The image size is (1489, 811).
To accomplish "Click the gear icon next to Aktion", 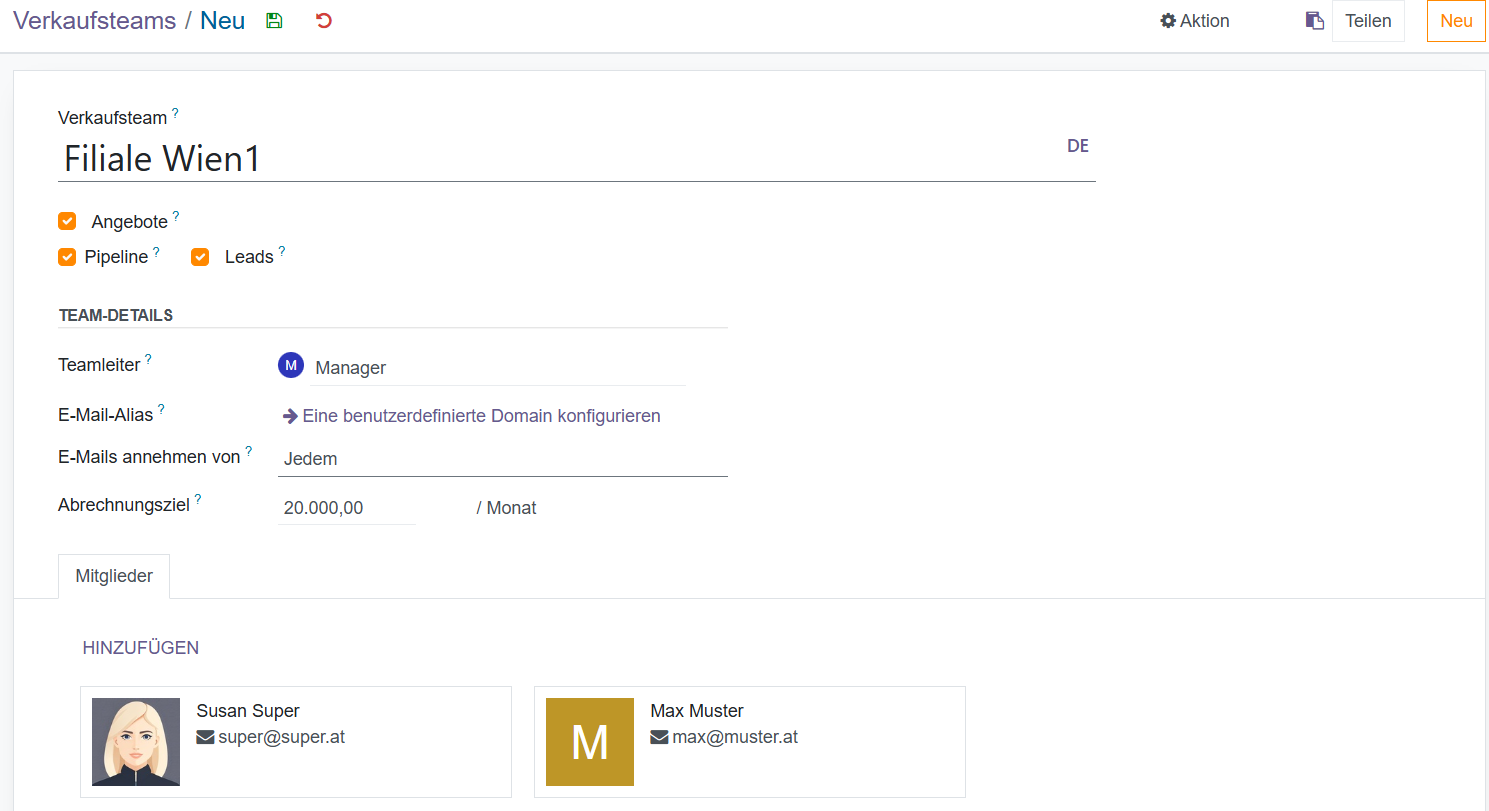I will tap(1167, 21).
